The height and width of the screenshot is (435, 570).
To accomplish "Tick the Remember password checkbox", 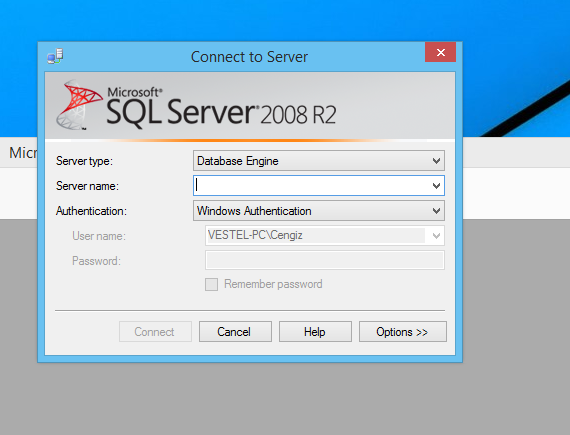I will tap(211, 284).
